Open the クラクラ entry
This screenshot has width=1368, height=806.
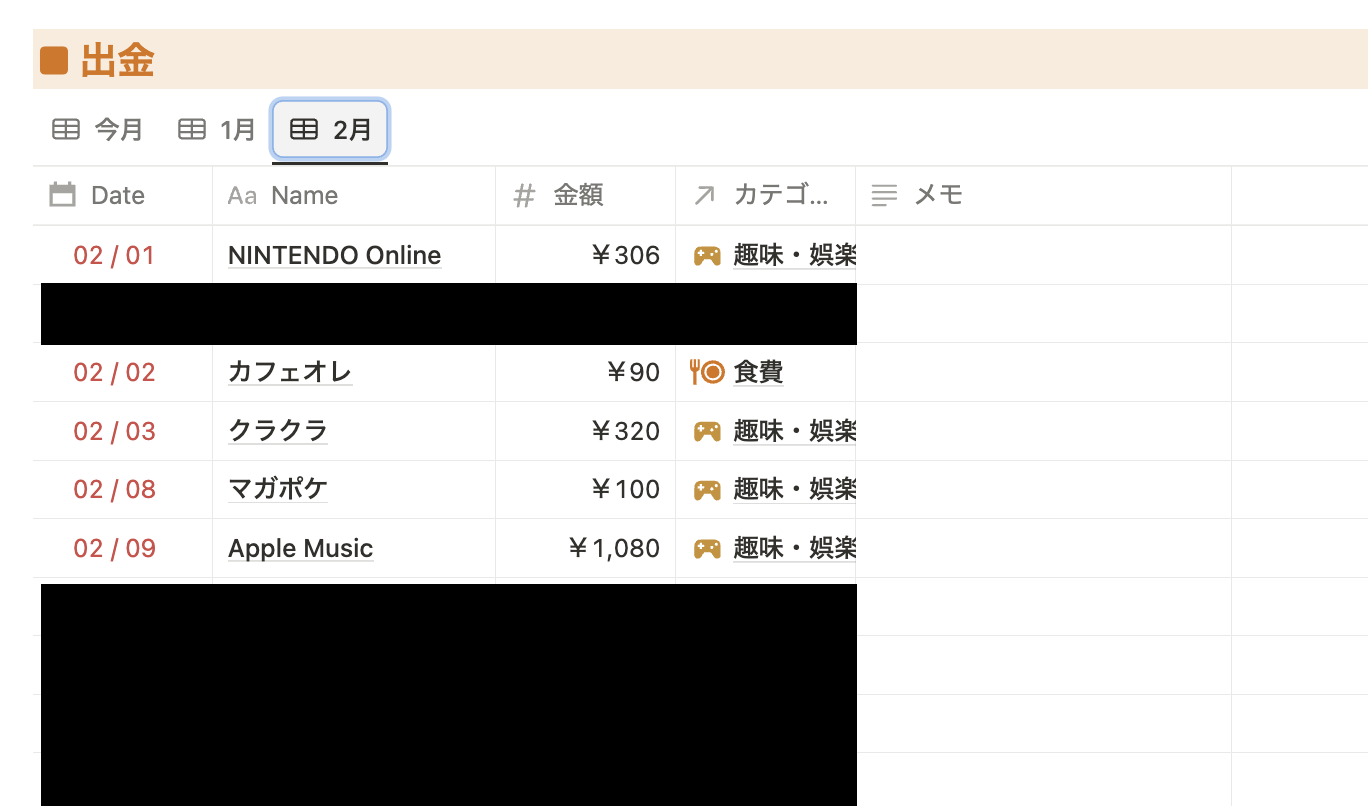(x=278, y=431)
